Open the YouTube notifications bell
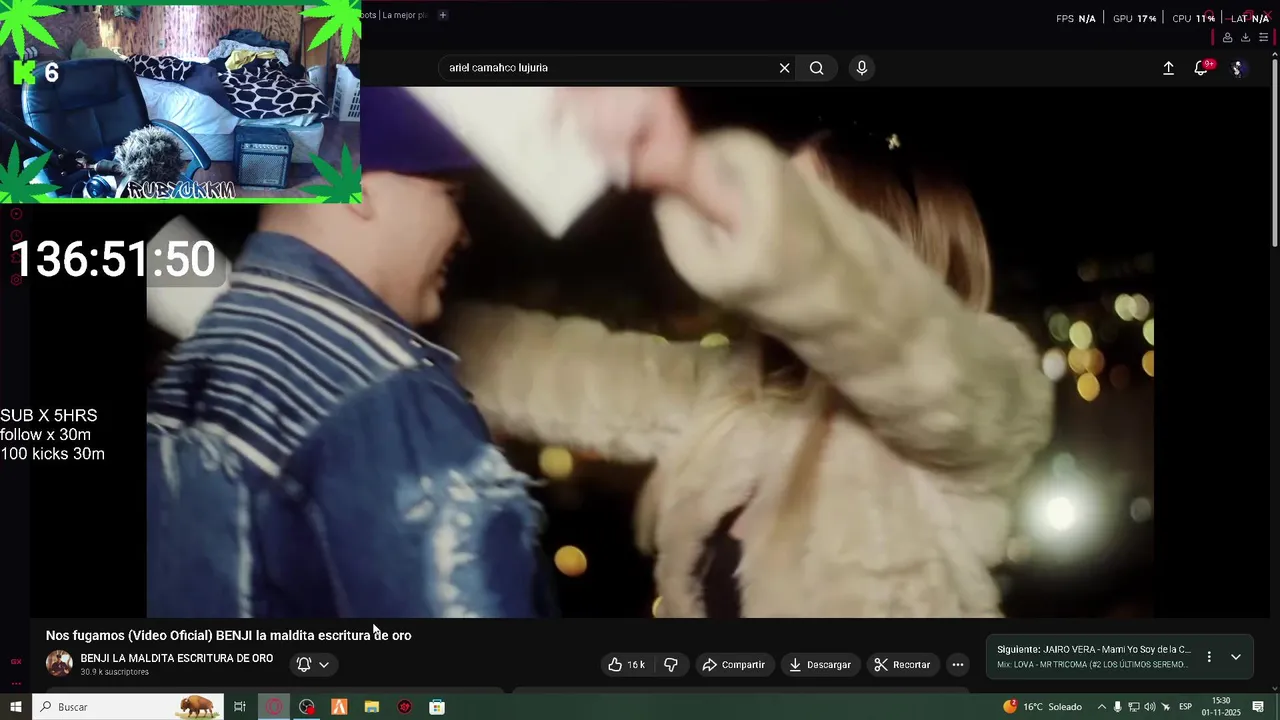Screen dimensions: 1280x720 [1201, 68]
